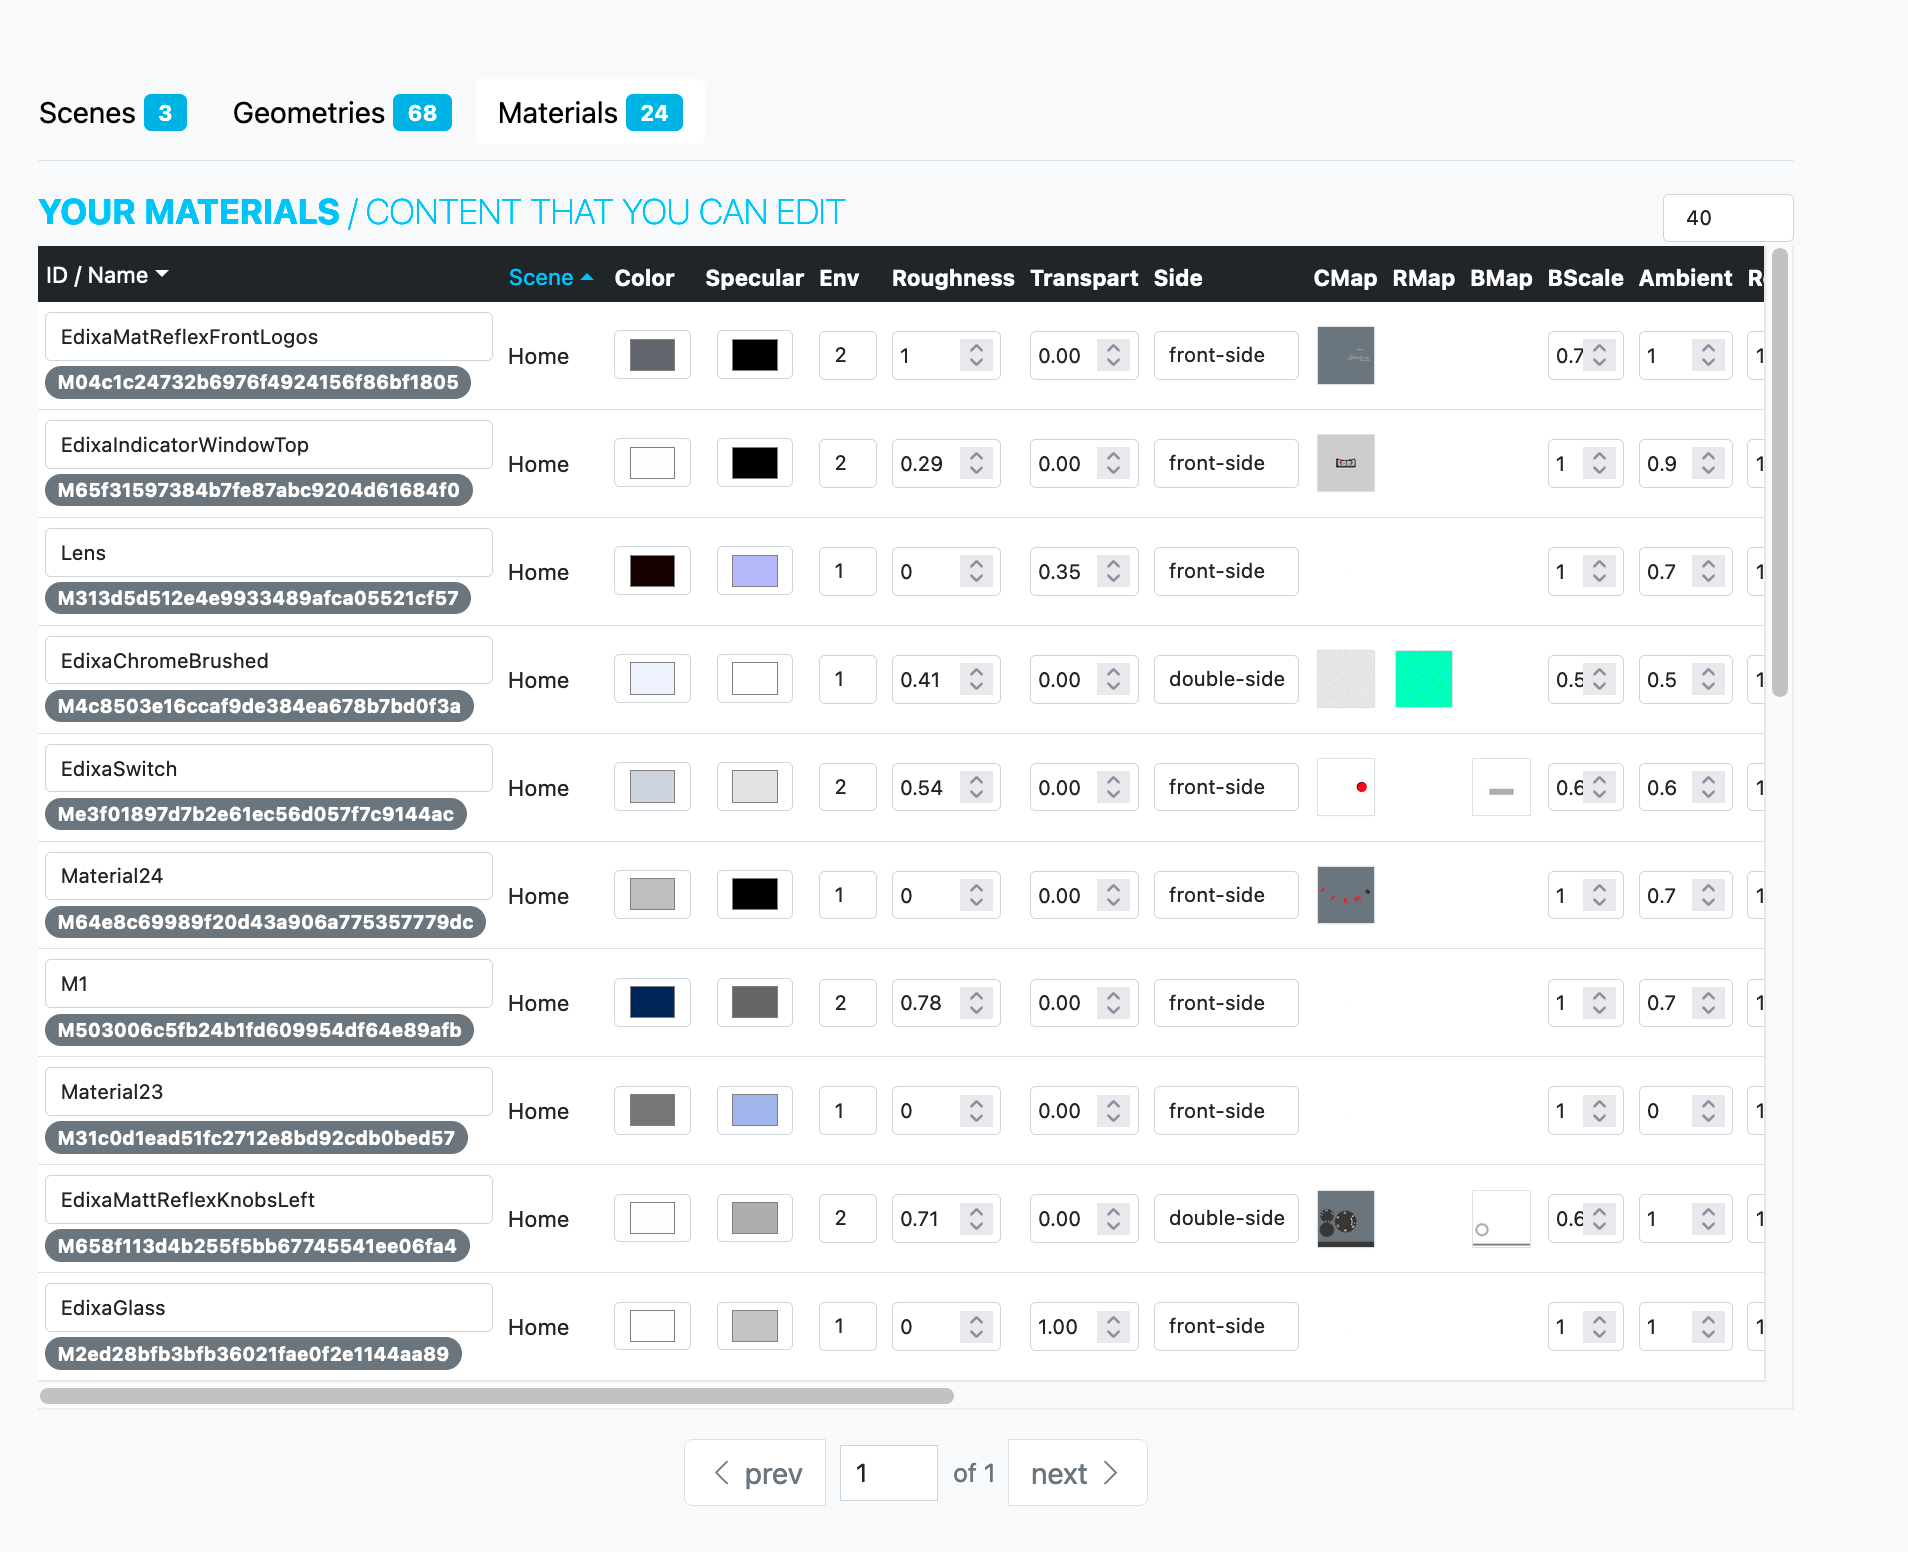Open the CMap thumbnail for EdixaMatReflexFrontLogos

1345,356
